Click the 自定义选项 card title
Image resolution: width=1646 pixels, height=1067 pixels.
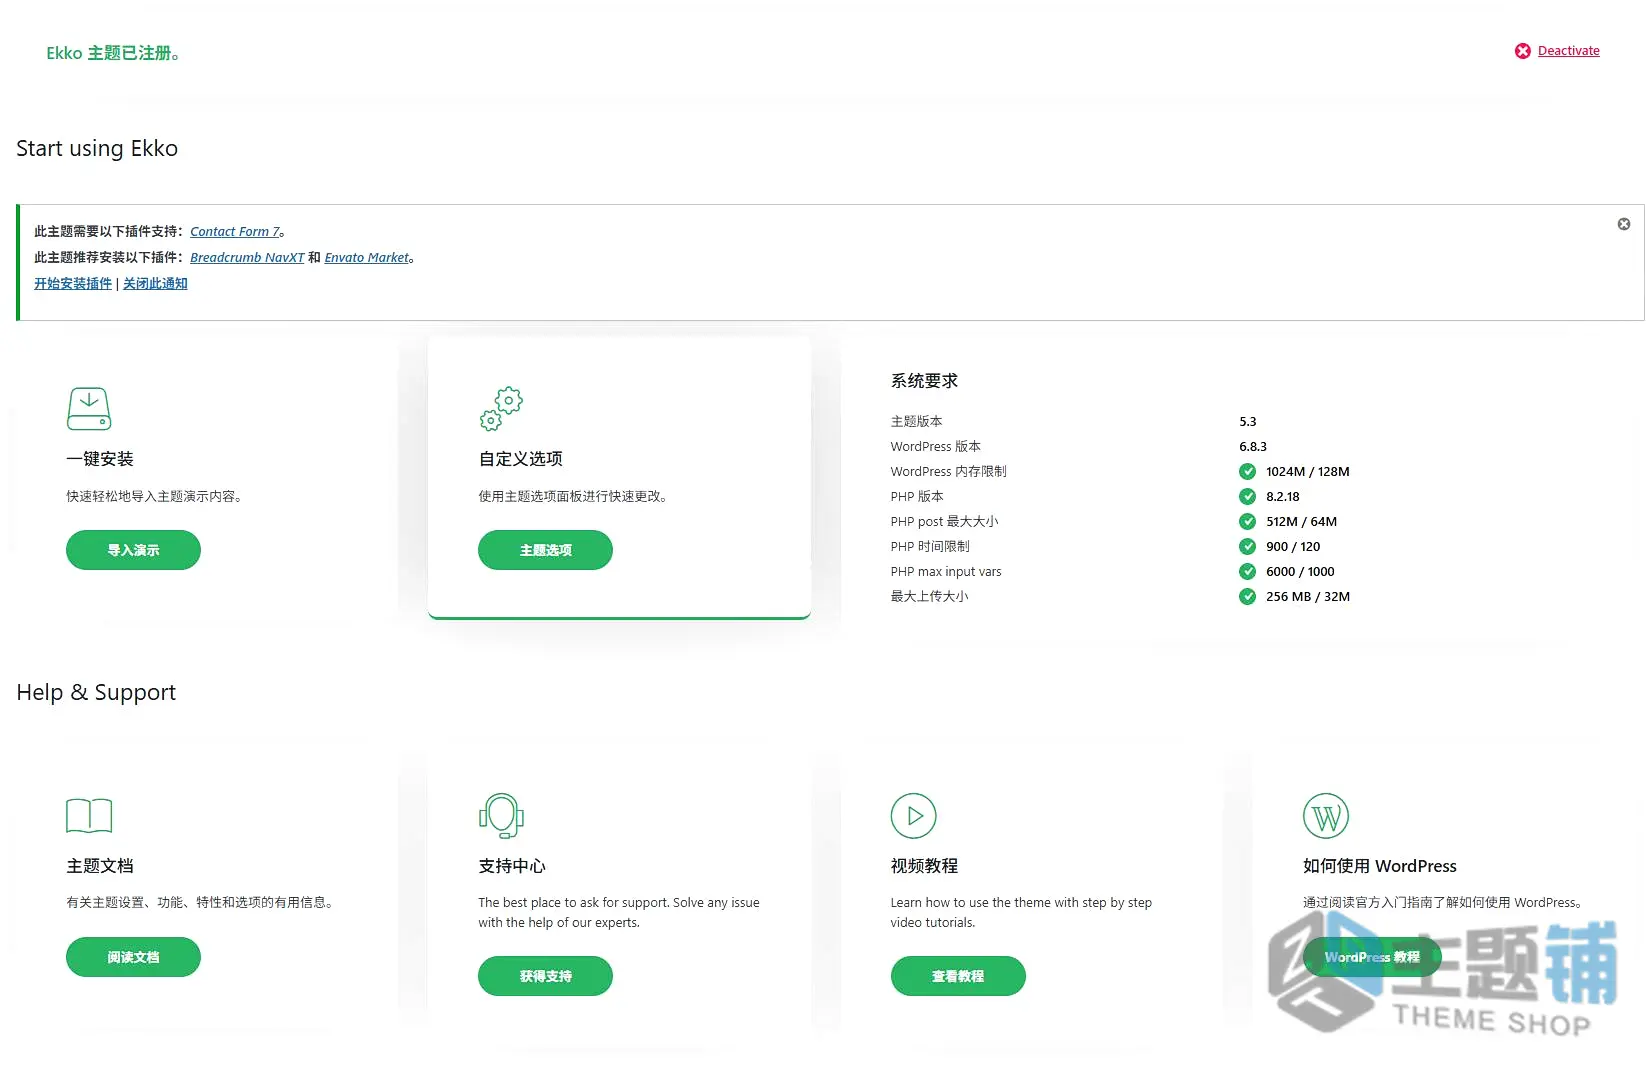520,459
